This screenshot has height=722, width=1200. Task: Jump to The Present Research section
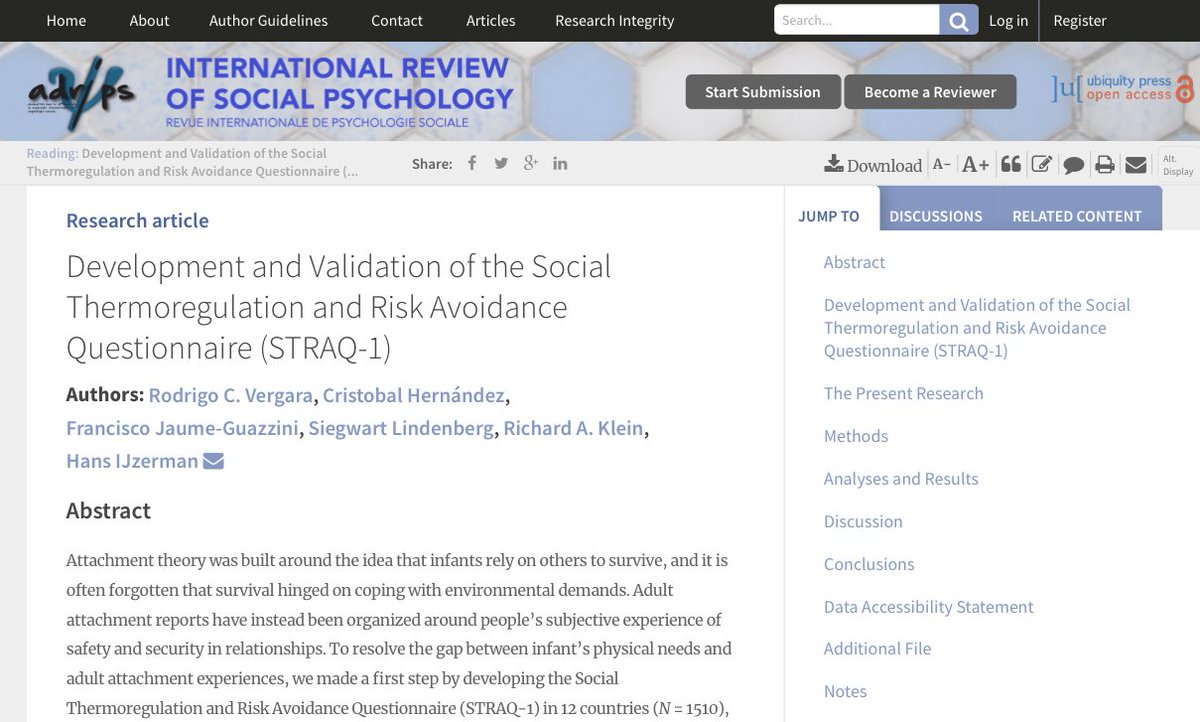[x=903, y=393]
